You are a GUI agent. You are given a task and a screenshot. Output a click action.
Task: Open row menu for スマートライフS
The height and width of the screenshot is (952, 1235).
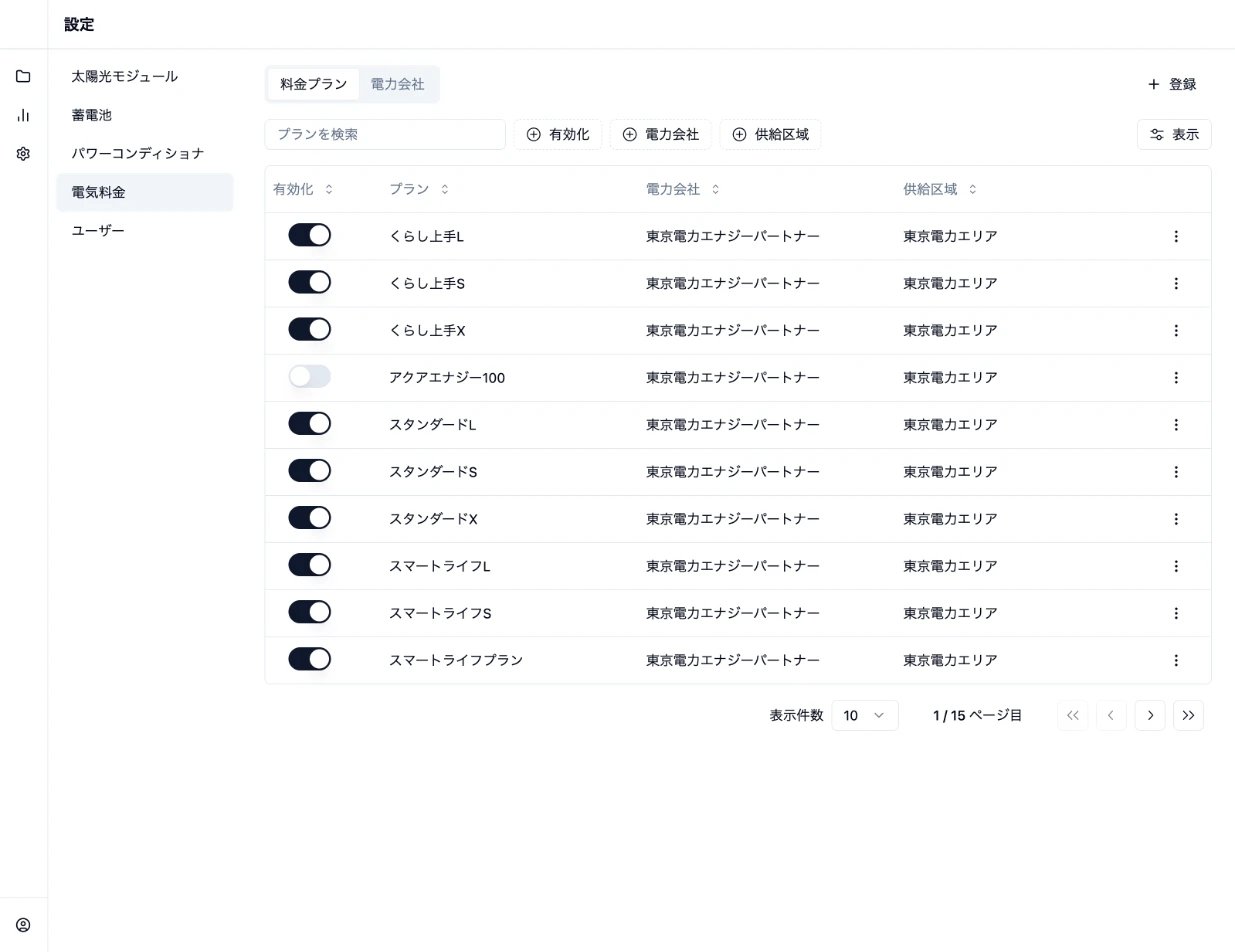coord(1176,613)
